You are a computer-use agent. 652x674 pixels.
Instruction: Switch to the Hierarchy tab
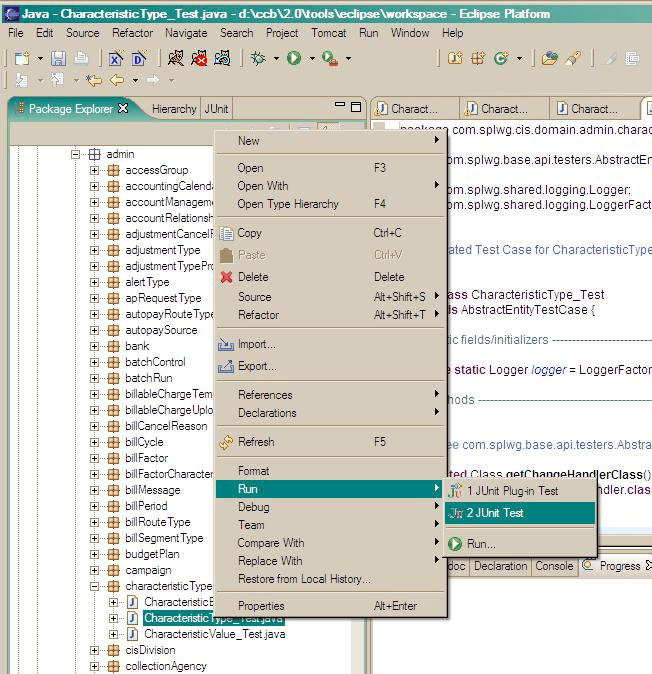[x=174, y=109]
